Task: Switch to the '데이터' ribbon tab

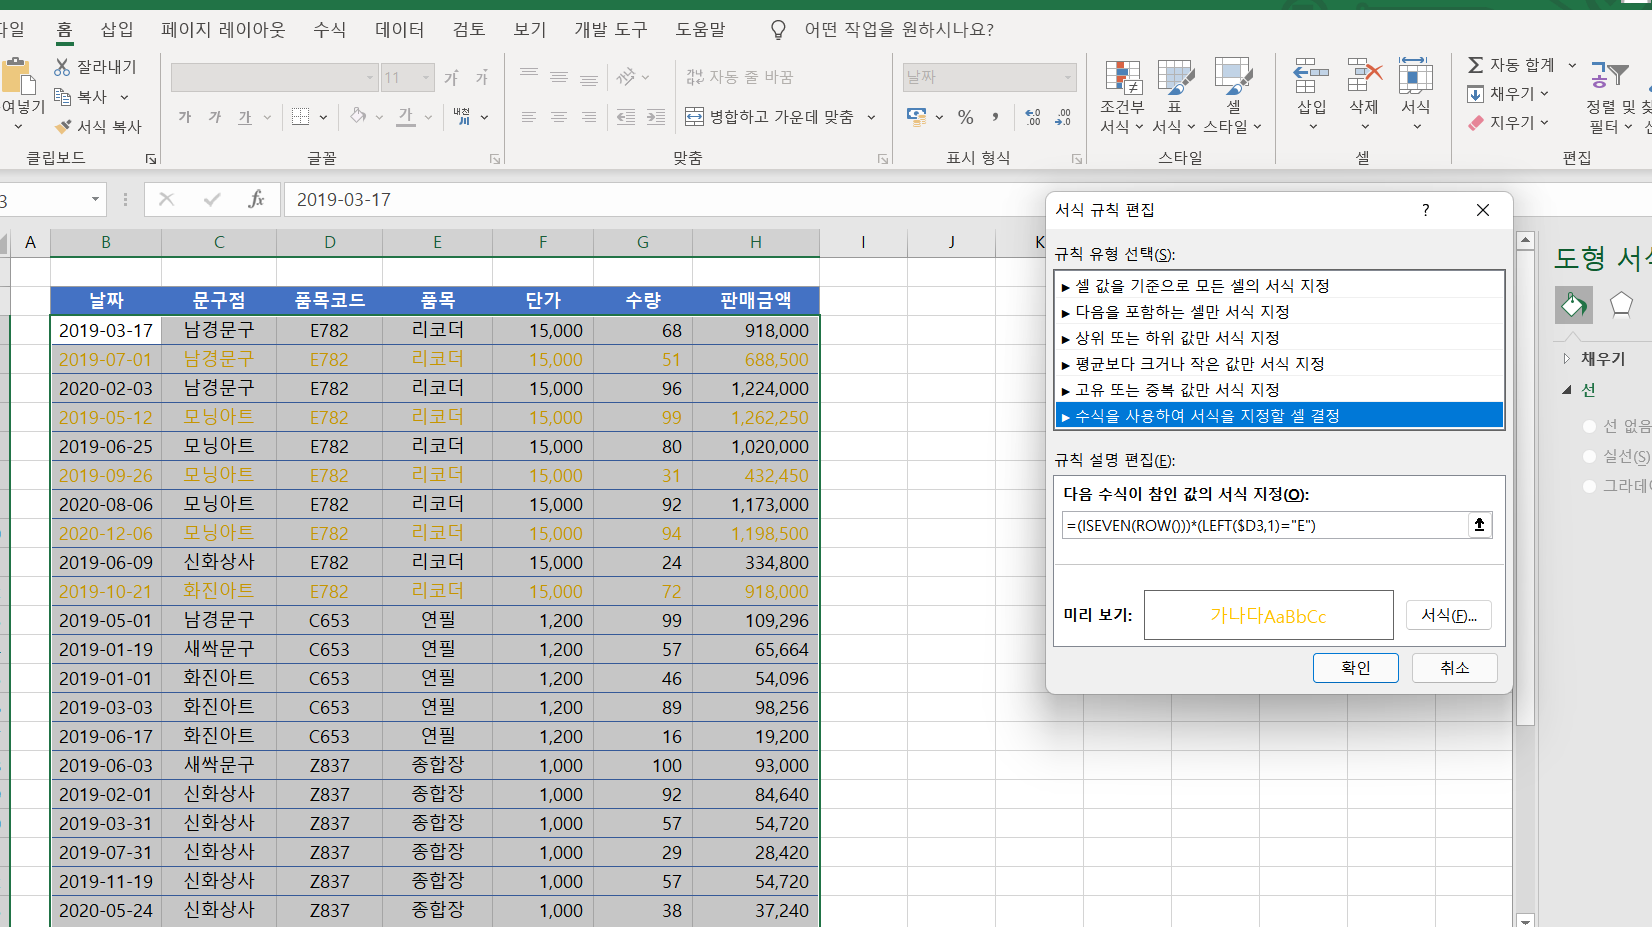Action: 399,30
